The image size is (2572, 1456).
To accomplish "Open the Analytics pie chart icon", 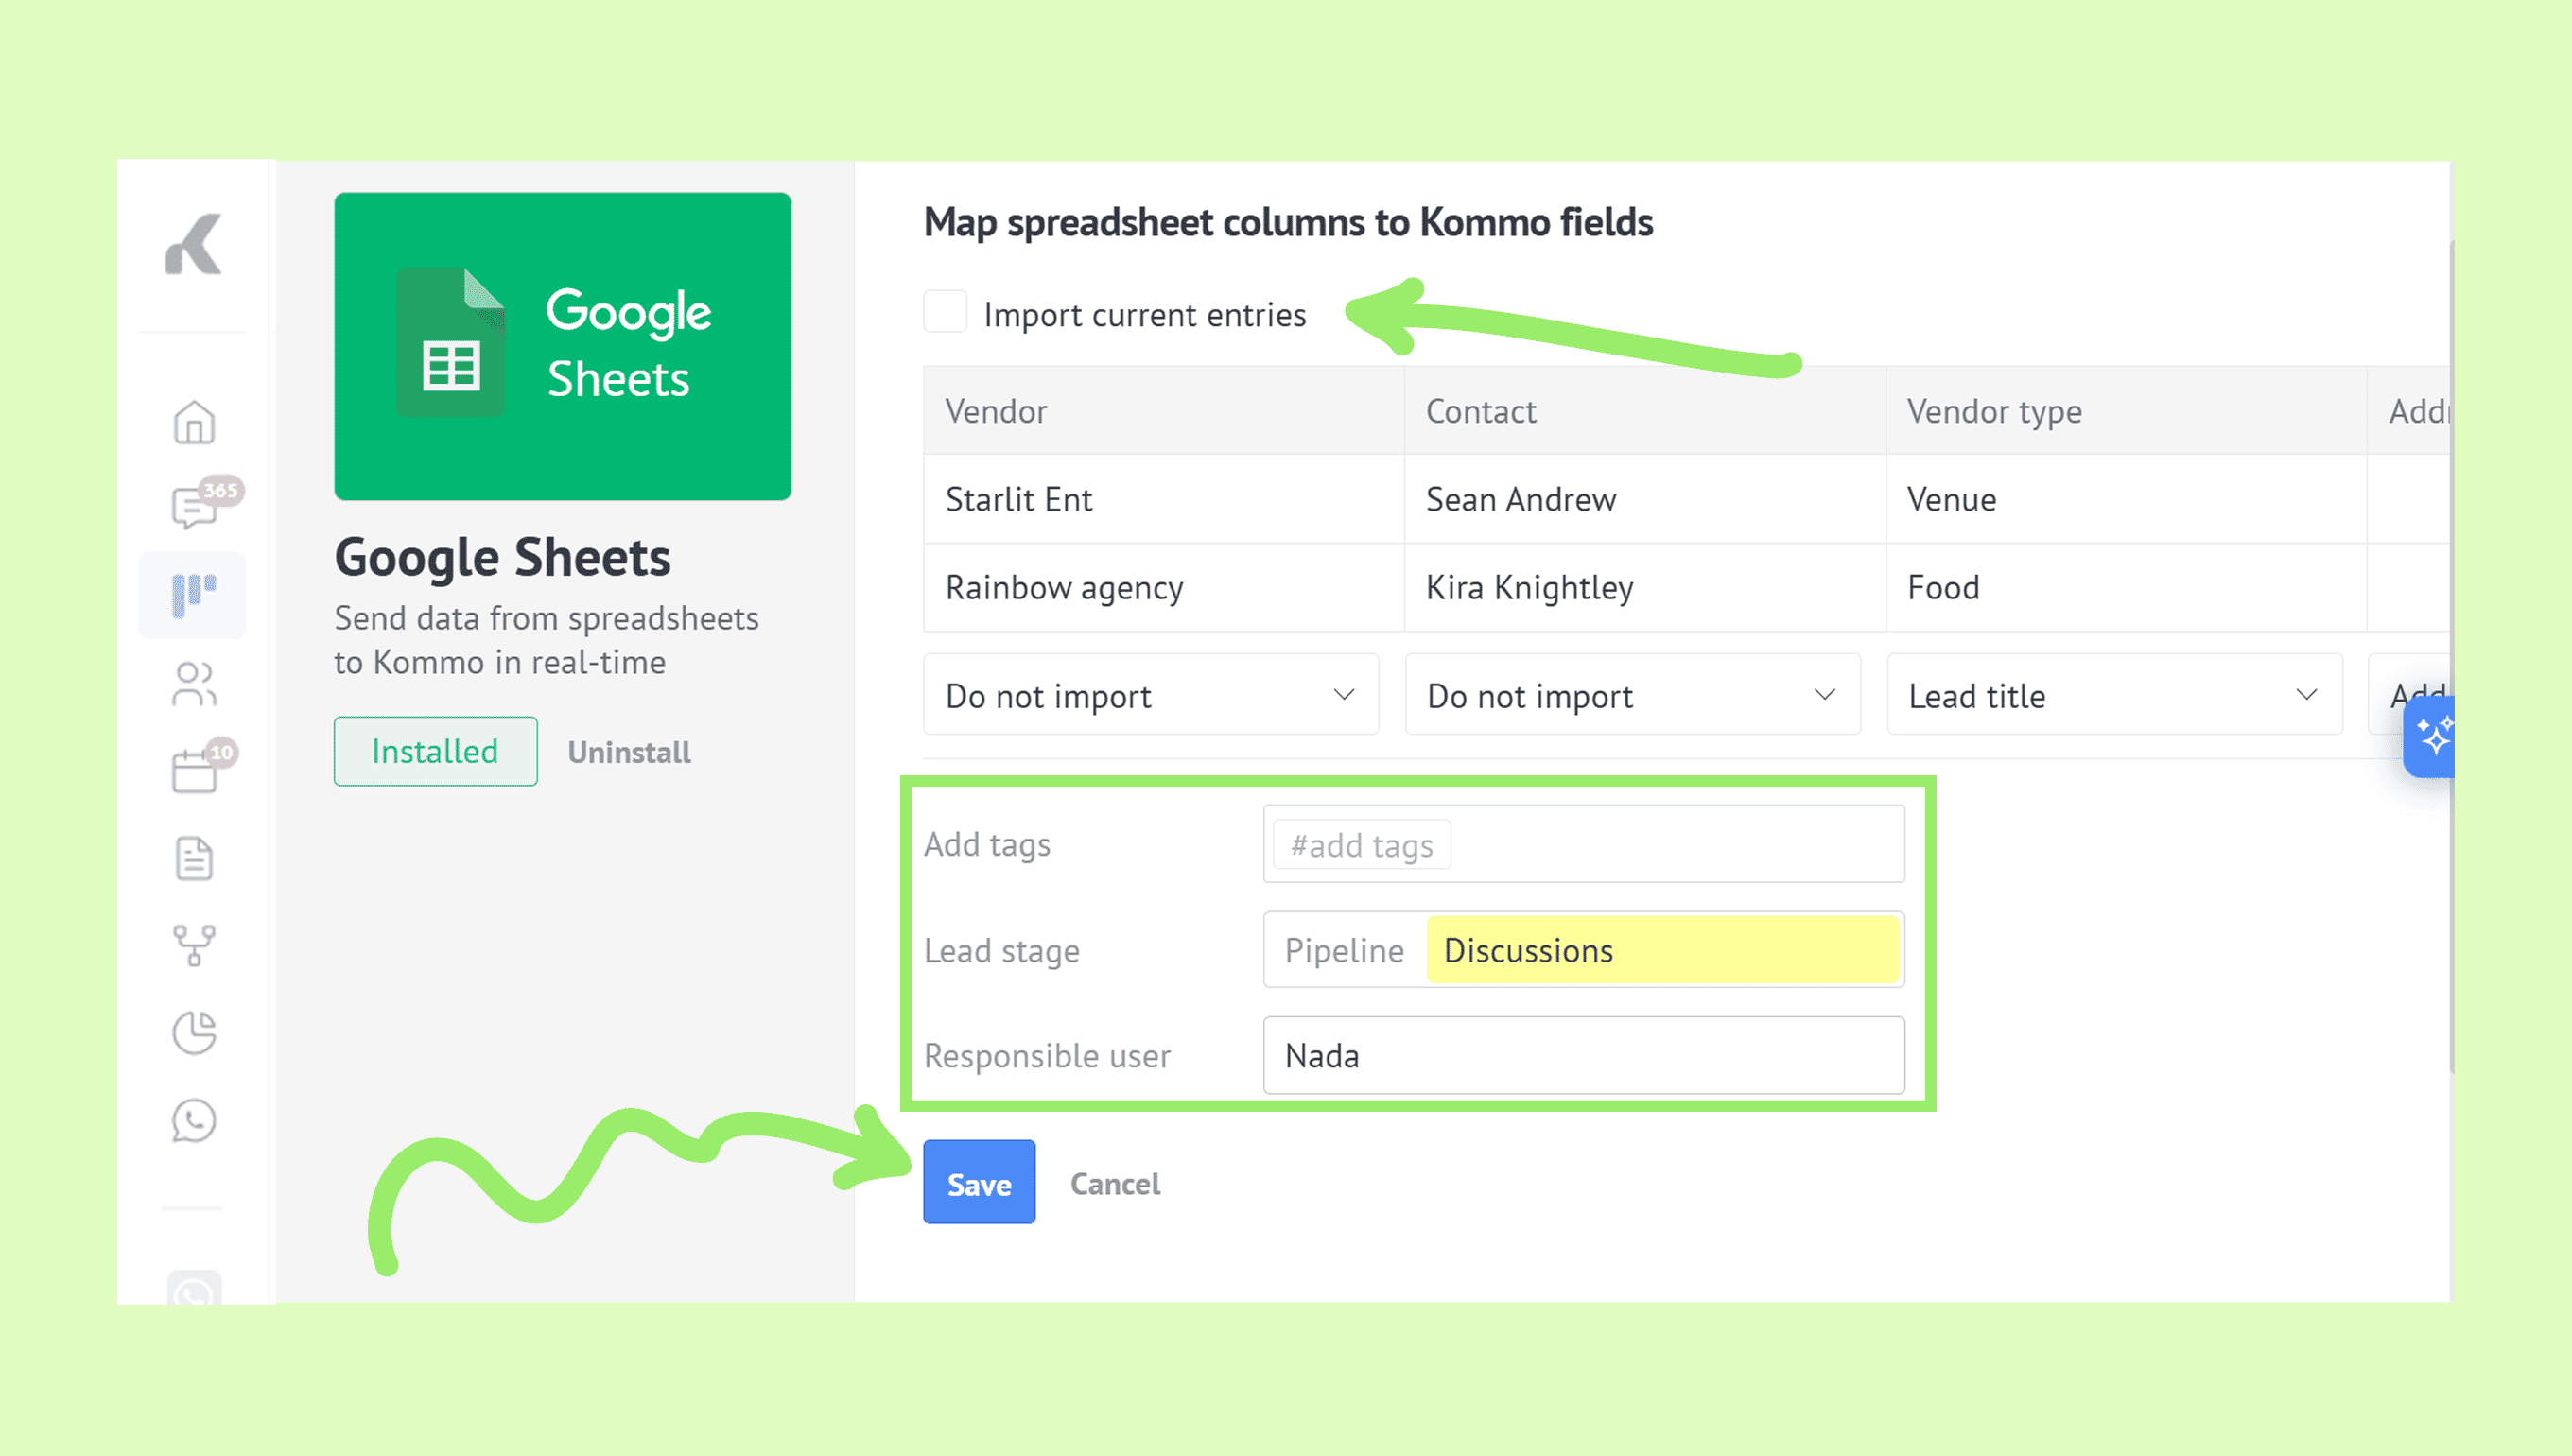I will click(194, 1032).
